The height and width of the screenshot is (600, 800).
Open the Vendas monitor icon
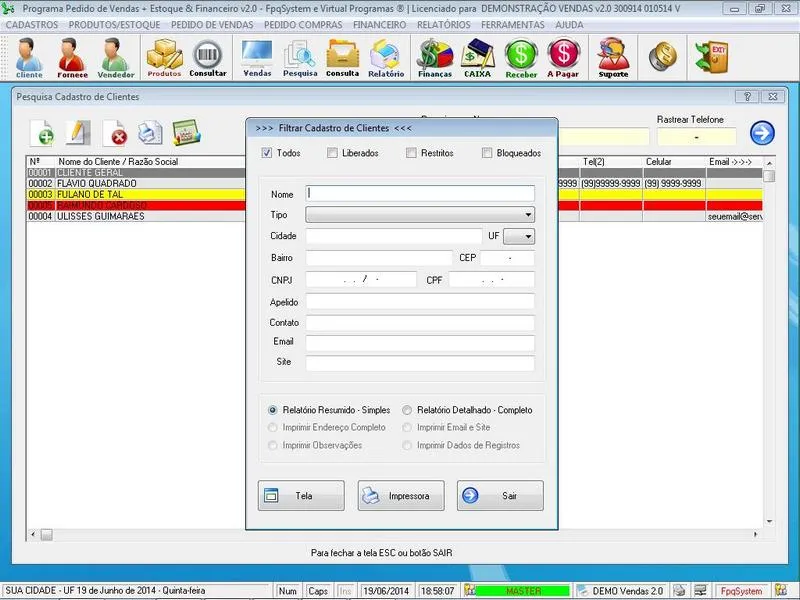257,57
